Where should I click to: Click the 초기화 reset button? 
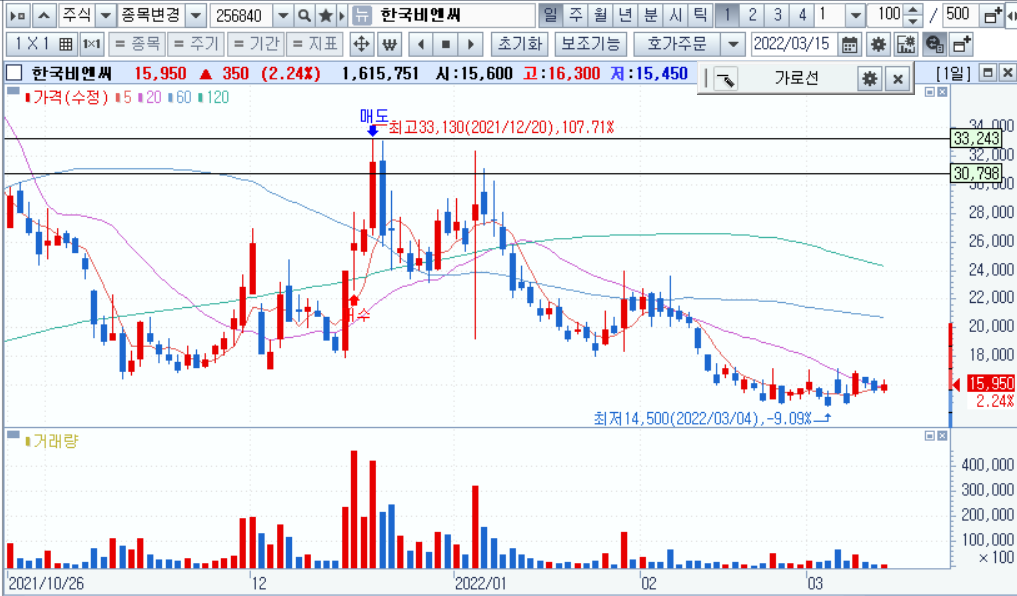tap(520, 44)
